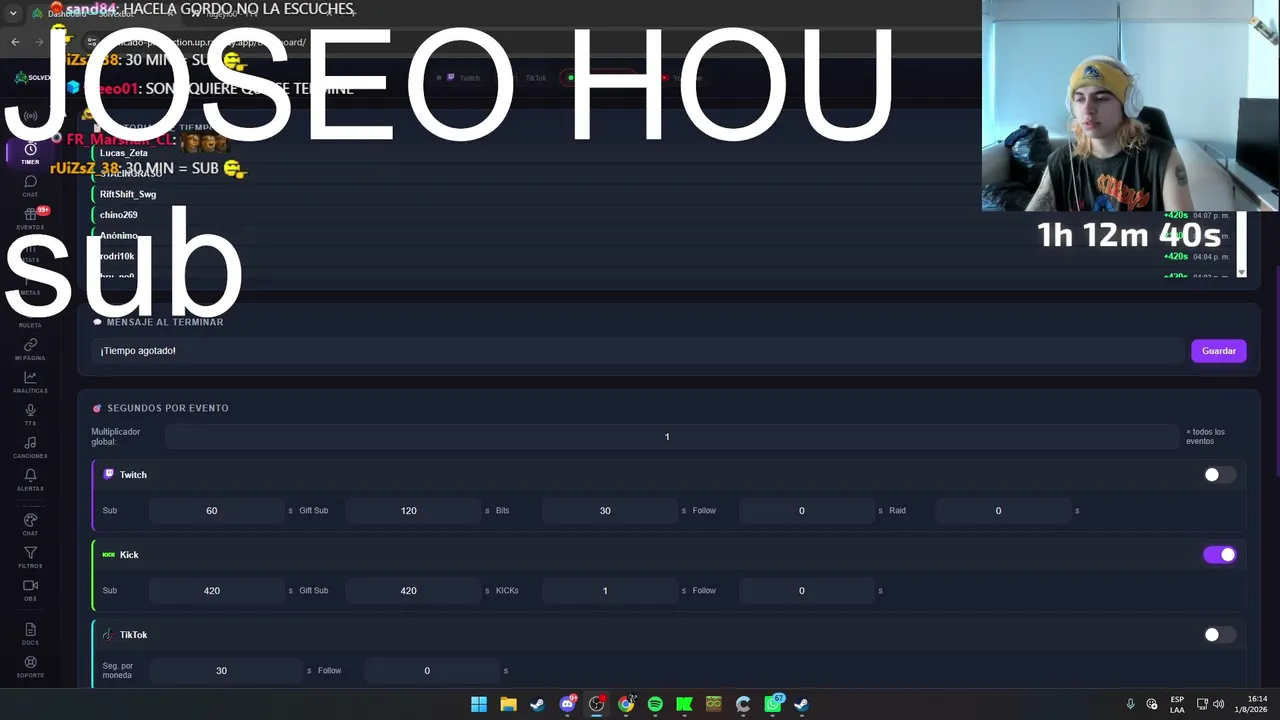The width and height of the screenshot is (1280, 720).
Task: Open Spotify from the taskbar
Action: coord(655,704)
